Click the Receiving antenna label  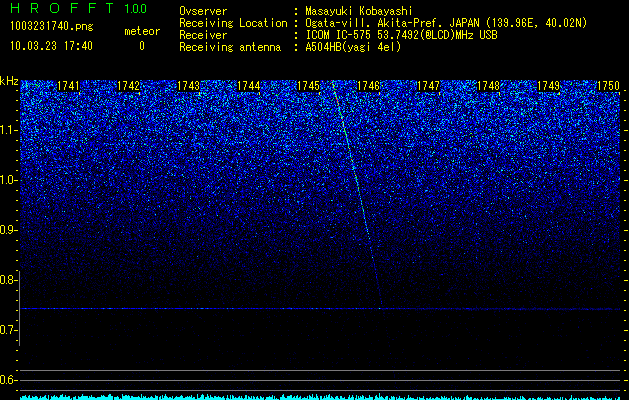coord(230,47)
